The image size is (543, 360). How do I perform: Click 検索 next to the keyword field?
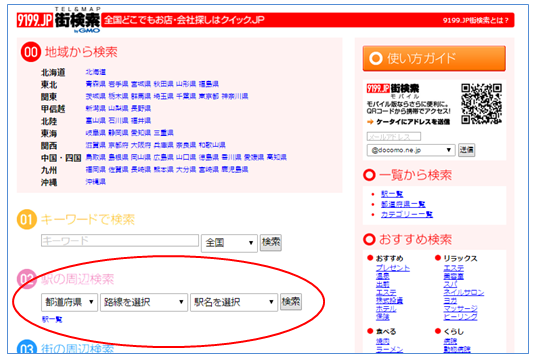point(271,242)
